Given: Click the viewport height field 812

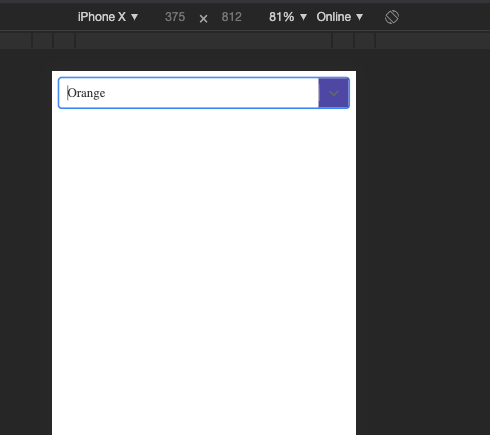Looking at the screenshot, I should point(231,17).
